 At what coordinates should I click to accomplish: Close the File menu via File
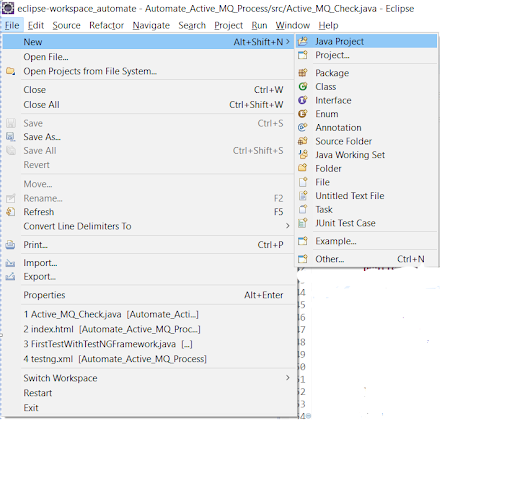(12, 25)
